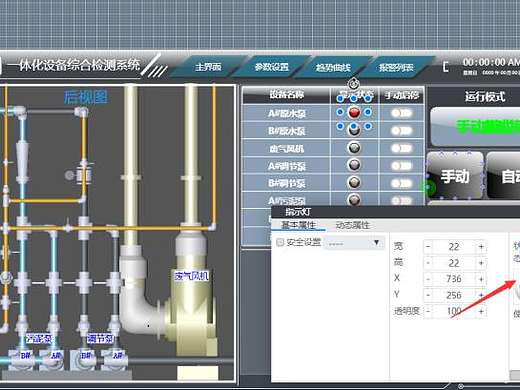
Task: Click the 自动 mode button
Action: click(503, 176)
